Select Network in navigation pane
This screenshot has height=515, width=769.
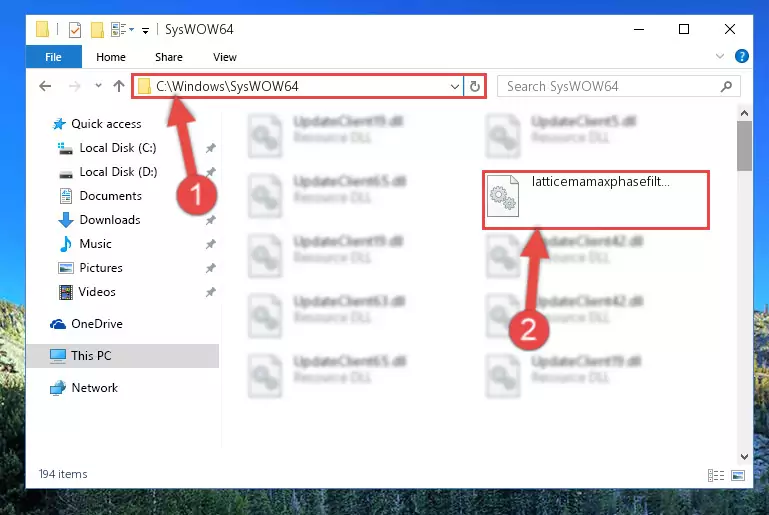94,388
